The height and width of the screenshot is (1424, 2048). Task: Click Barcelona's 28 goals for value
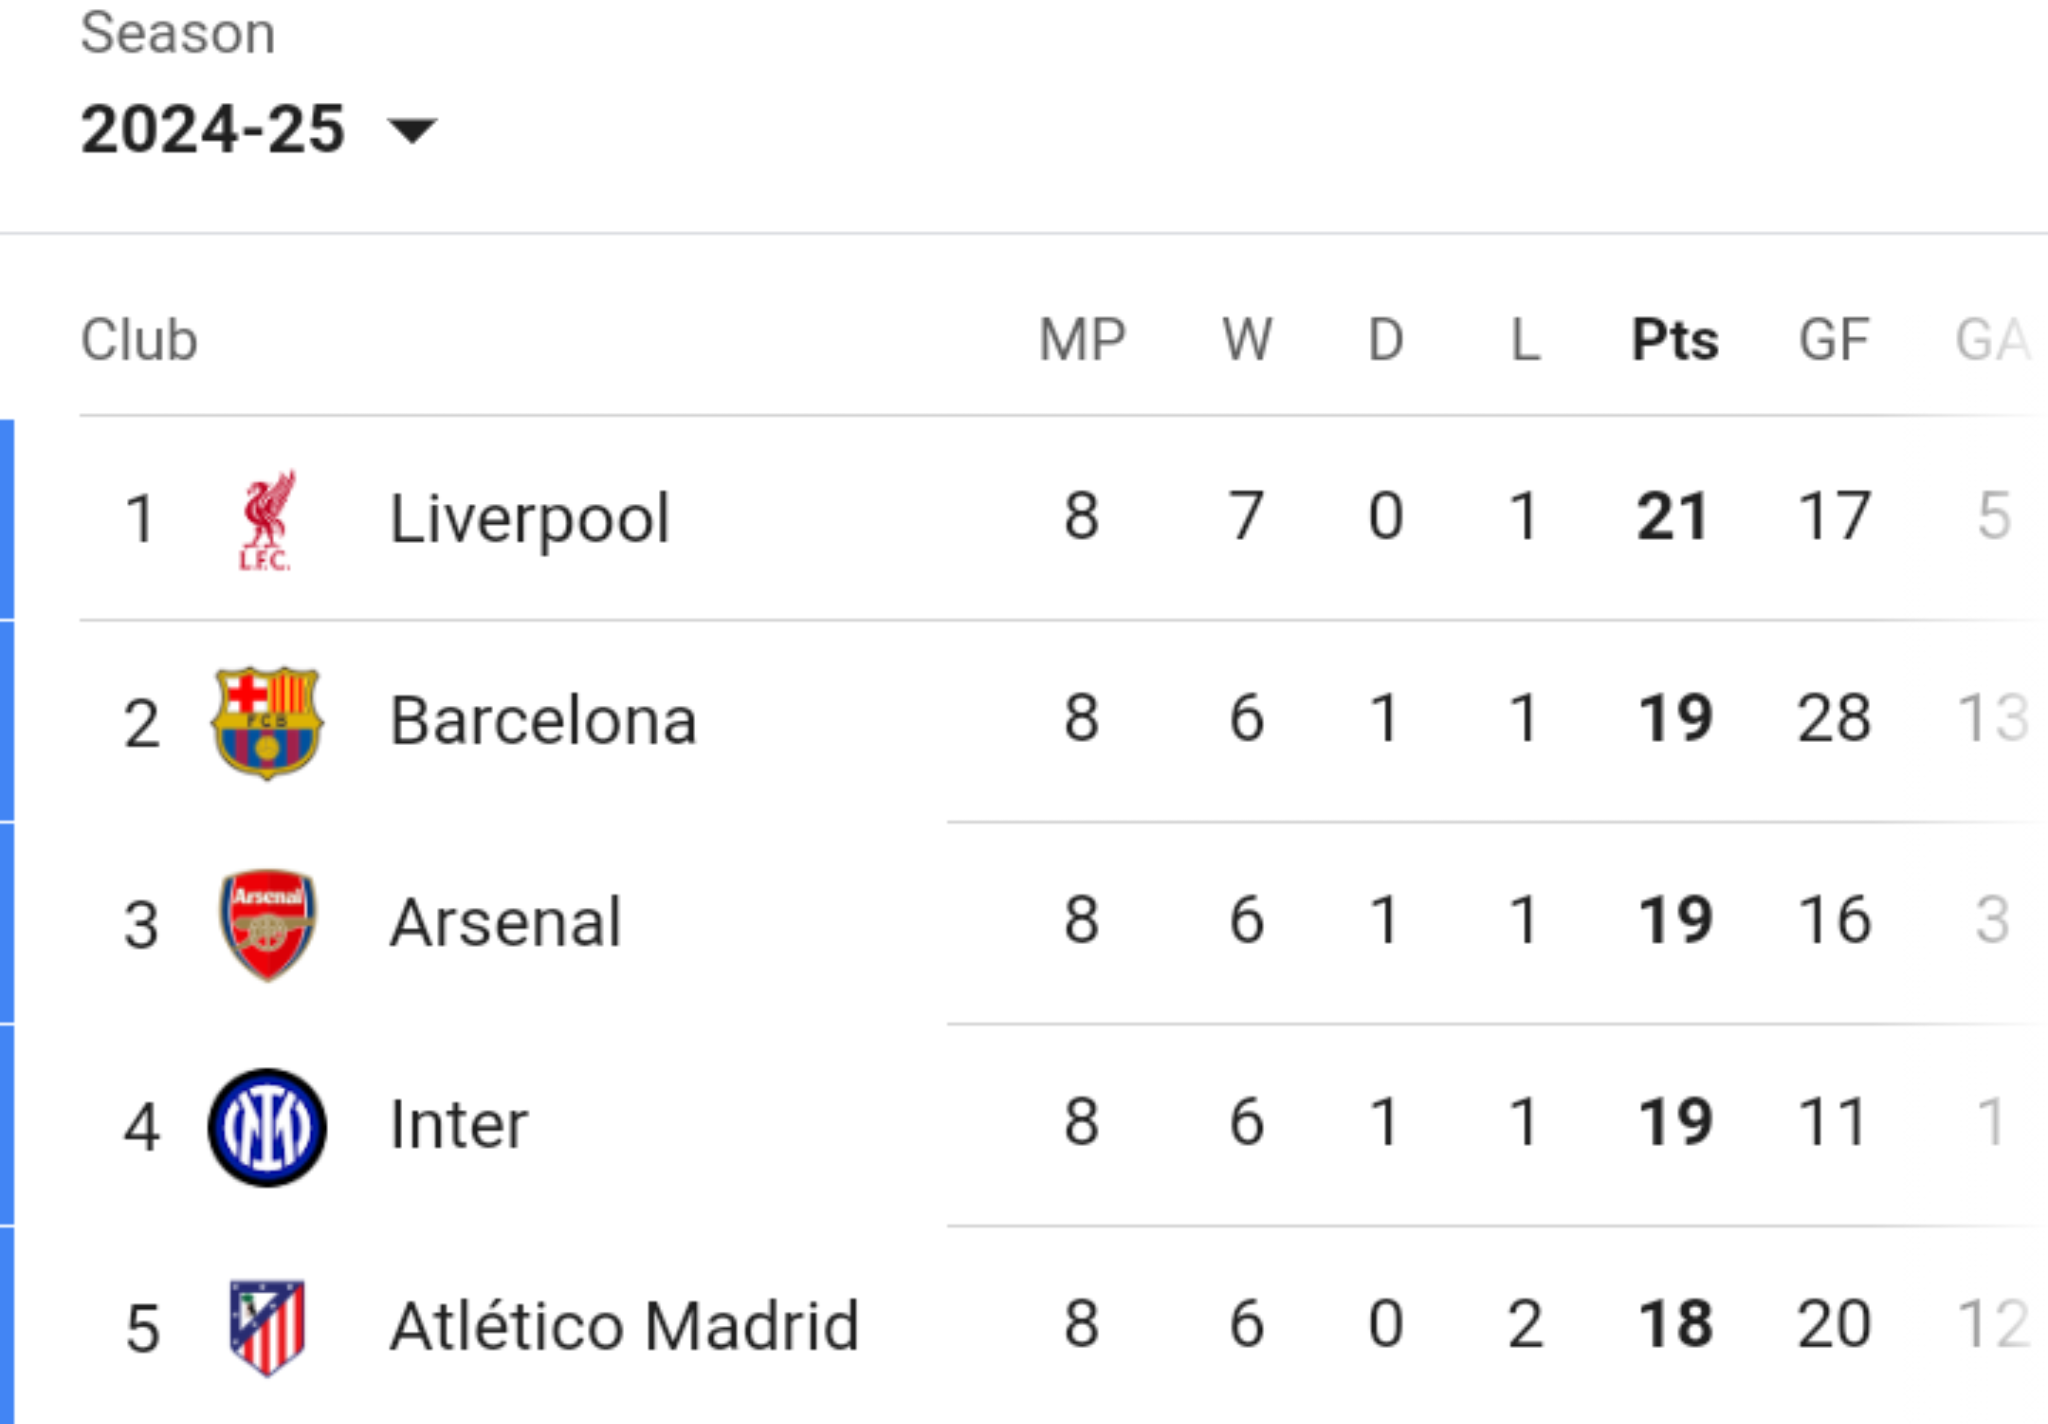(1834, 719)
